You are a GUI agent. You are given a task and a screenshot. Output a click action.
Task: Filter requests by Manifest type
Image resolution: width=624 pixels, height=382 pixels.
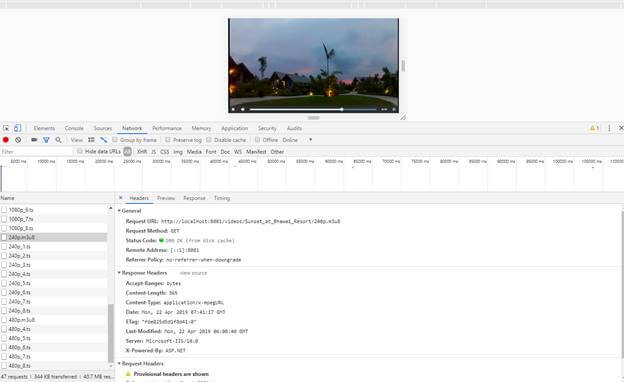[x=256, y=152]
